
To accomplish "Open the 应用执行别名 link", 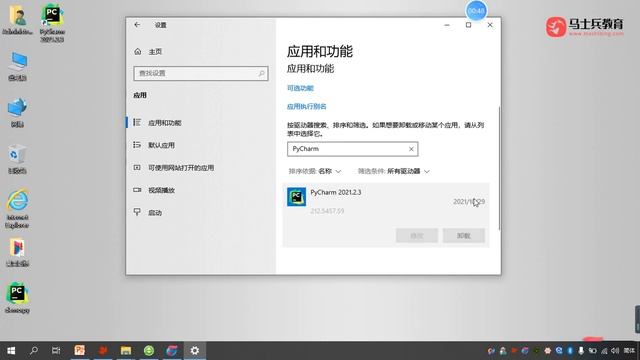I will click(x=307, y=107).
